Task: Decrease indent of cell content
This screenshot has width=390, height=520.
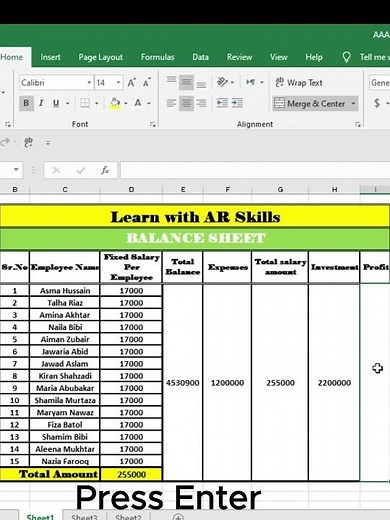Action: coord(222,103)
